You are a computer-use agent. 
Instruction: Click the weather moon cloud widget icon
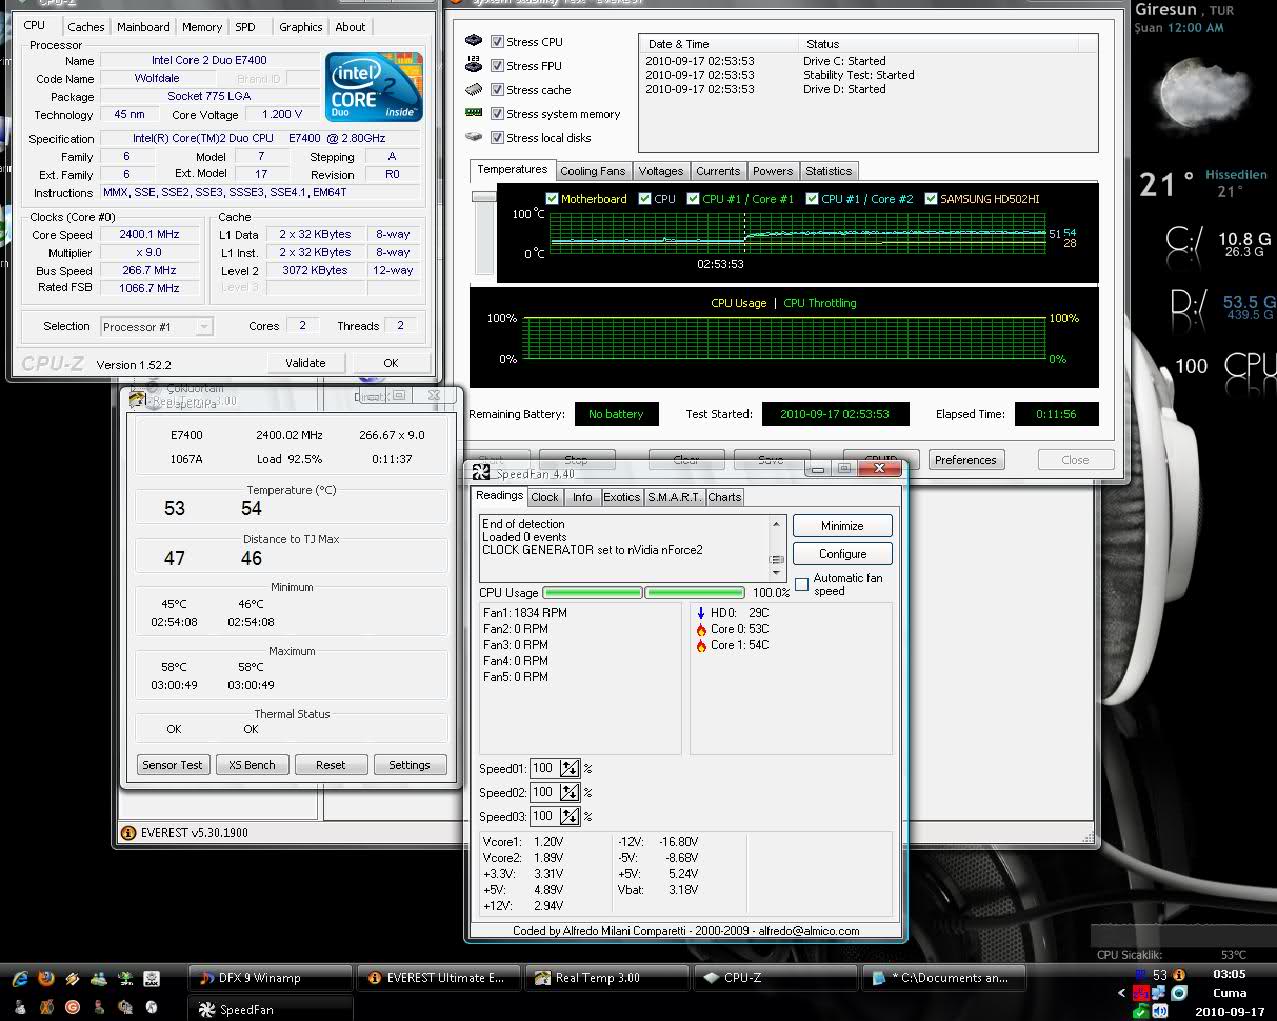(x=1203, y=94)
